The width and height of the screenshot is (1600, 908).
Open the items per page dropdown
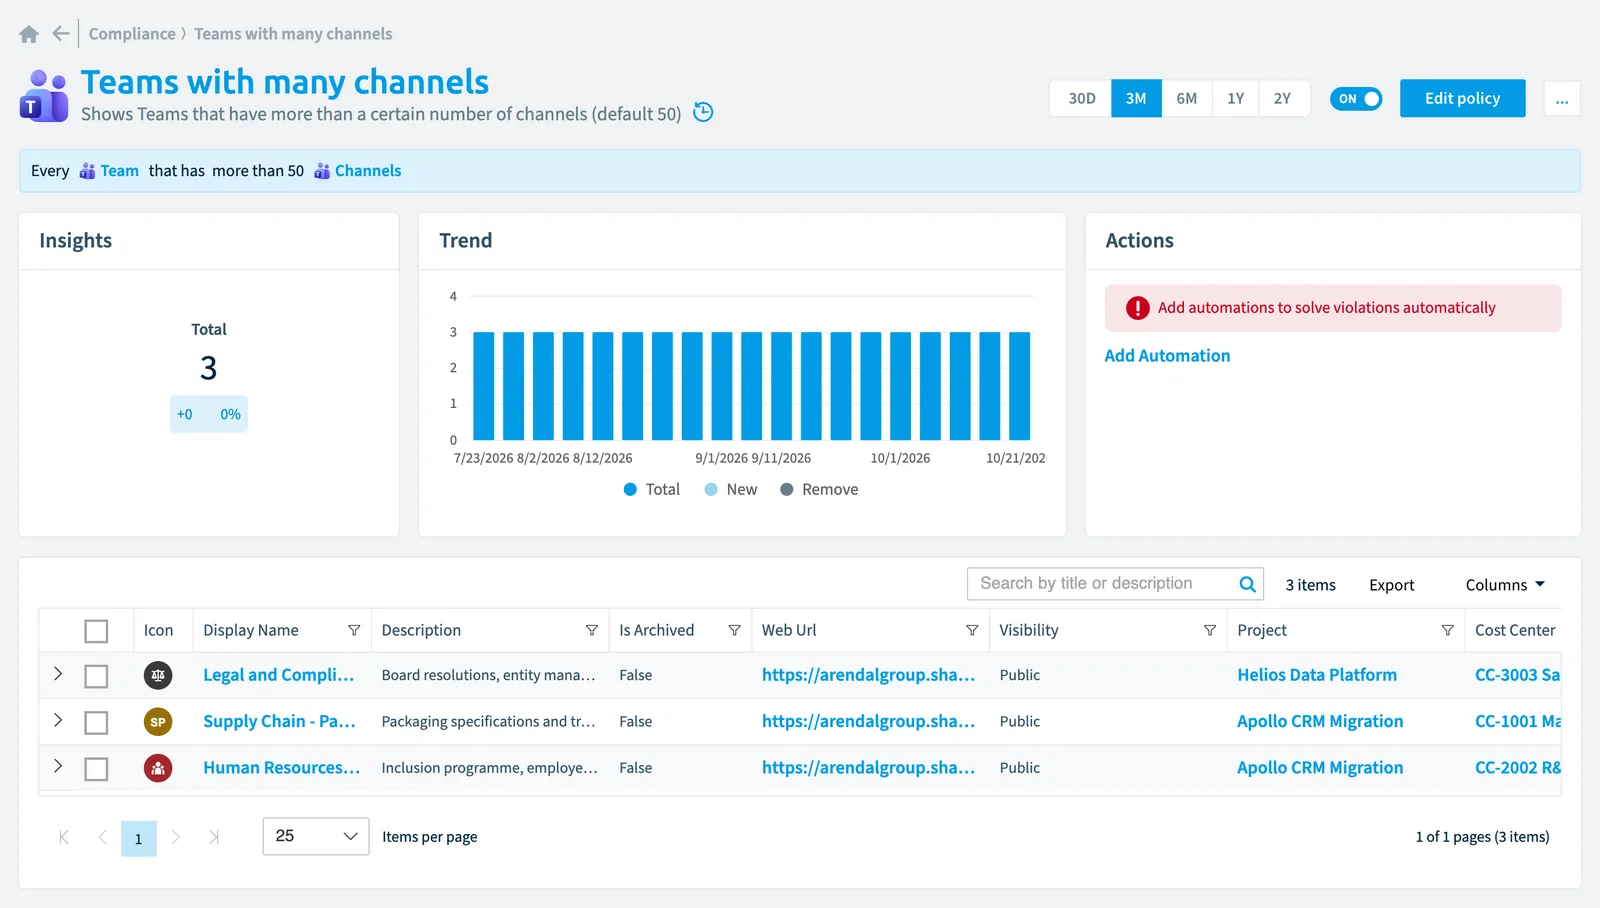click(x=316, y=836)
